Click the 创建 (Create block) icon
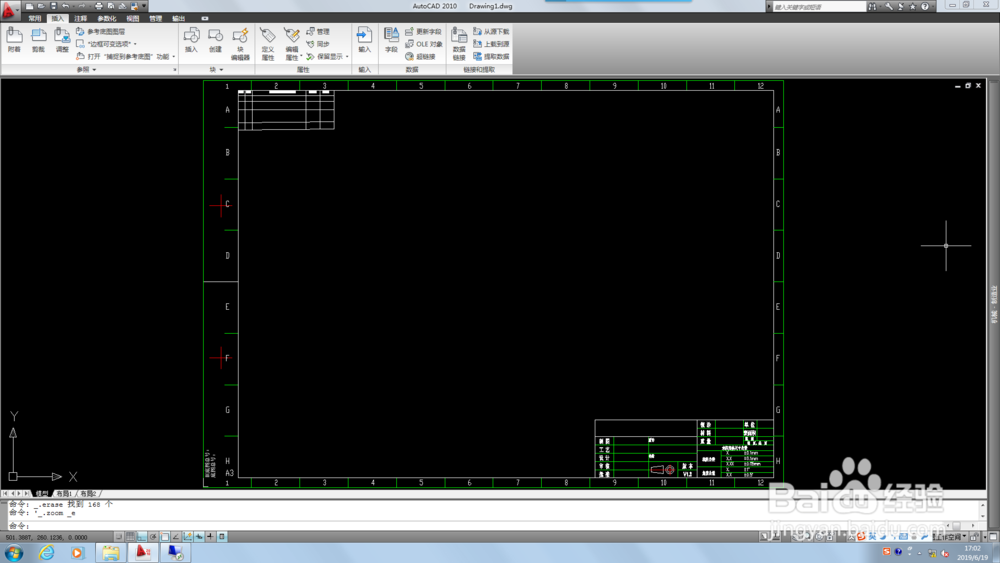The width and height of the screenshot is (1000, 563). 215,40
